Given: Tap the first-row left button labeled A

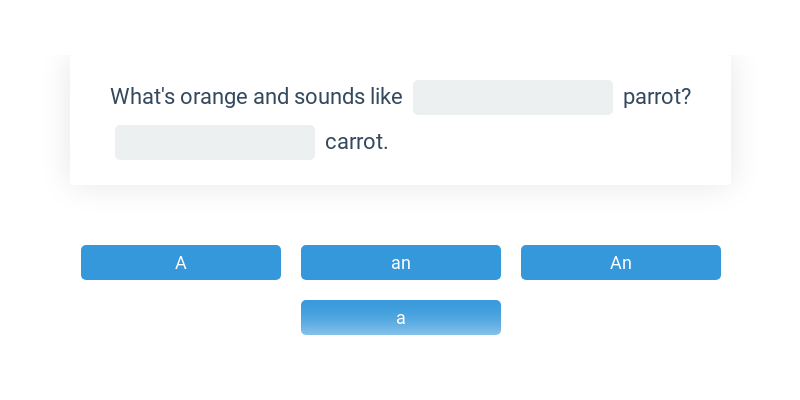Looking at the screenshot, I should [181, 262].
